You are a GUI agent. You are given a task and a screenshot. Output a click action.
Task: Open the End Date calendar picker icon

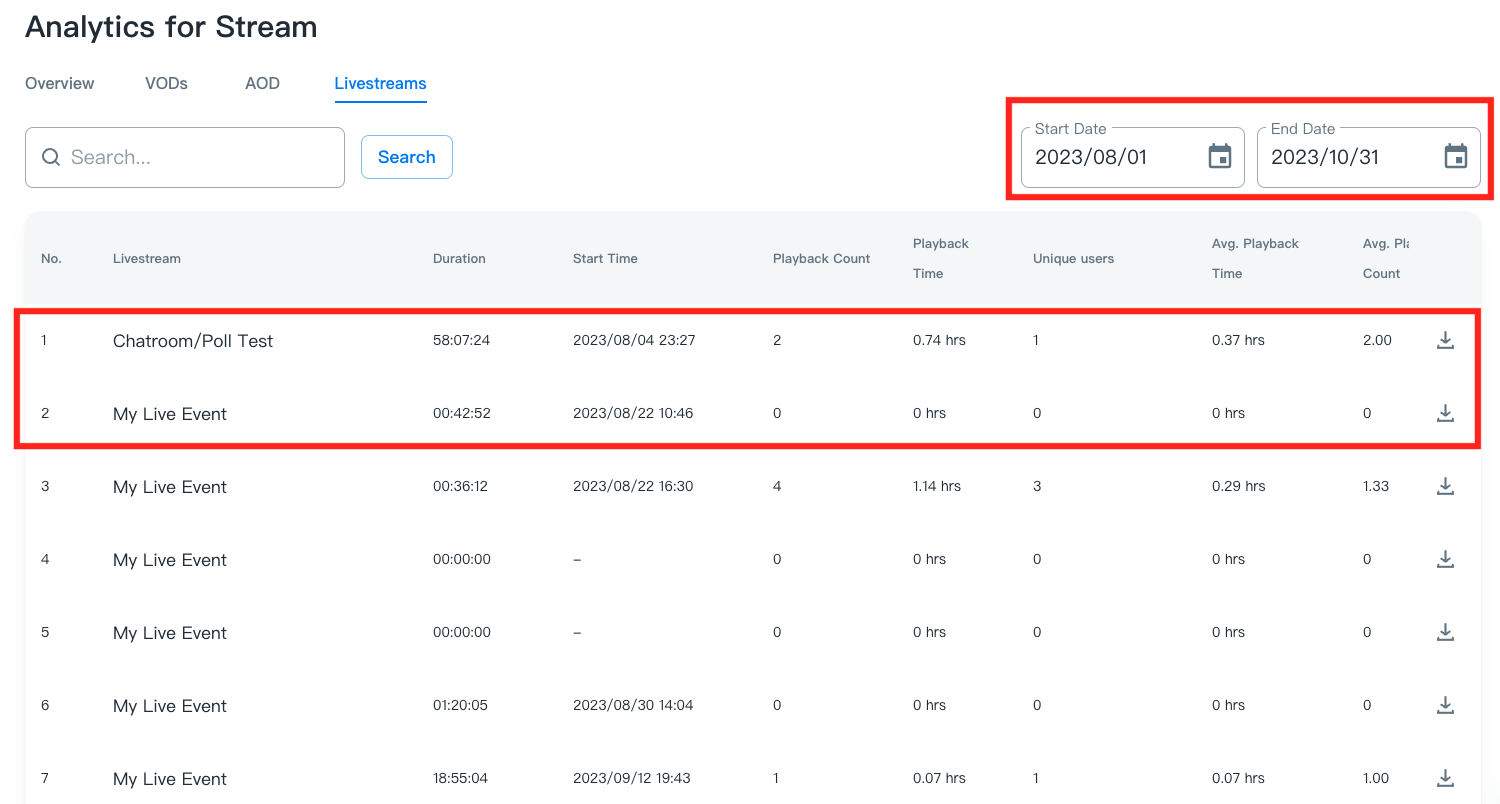point(1456,157)
